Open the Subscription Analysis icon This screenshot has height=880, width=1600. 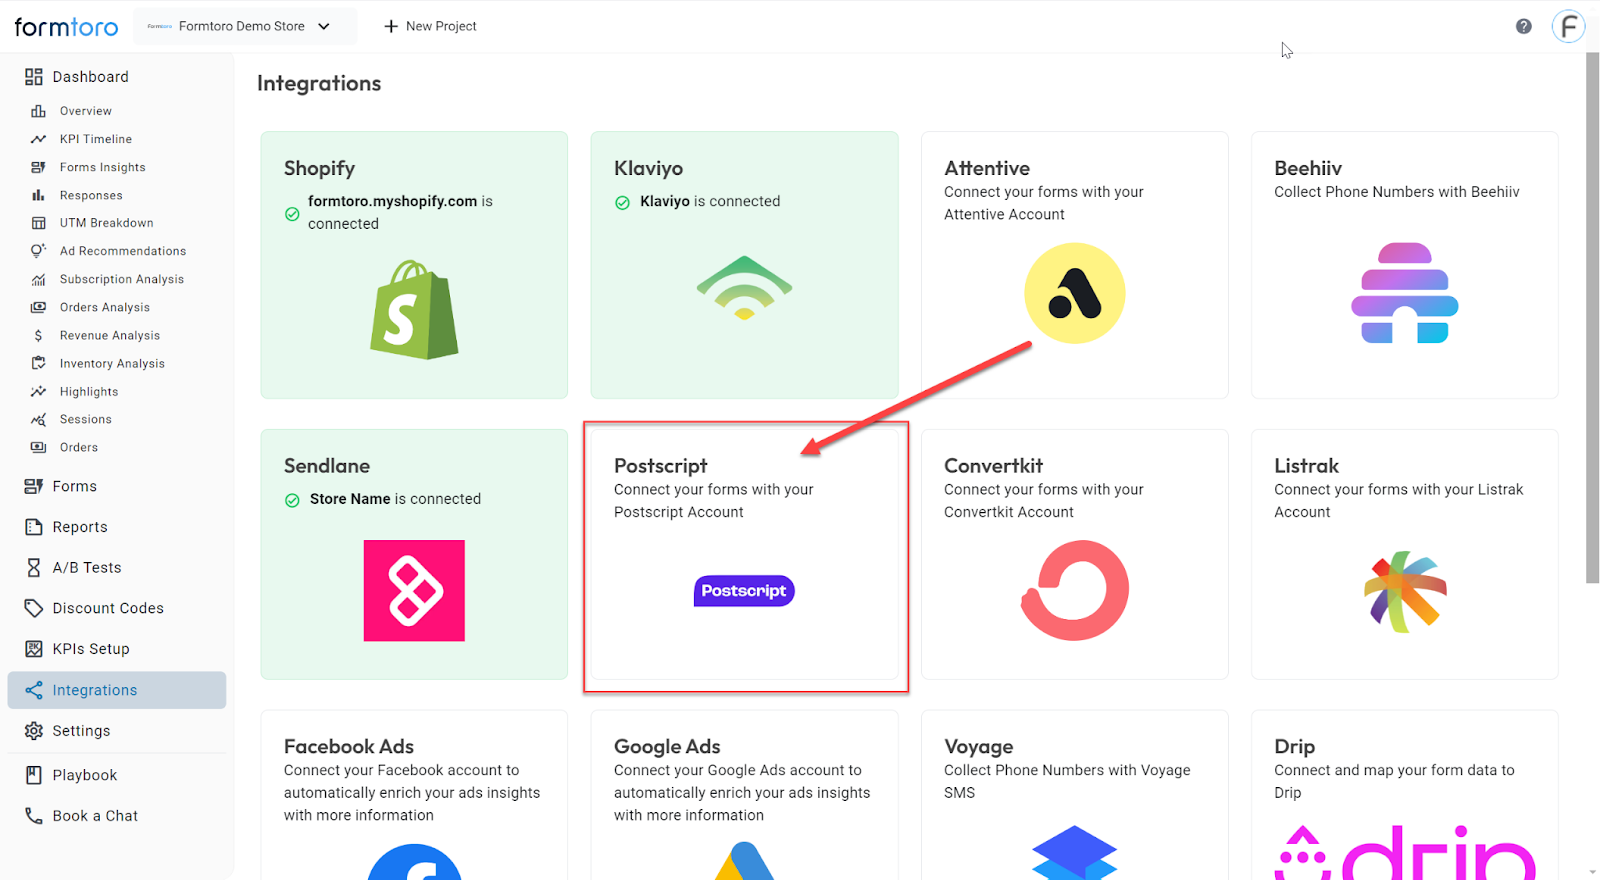point(38,279)
